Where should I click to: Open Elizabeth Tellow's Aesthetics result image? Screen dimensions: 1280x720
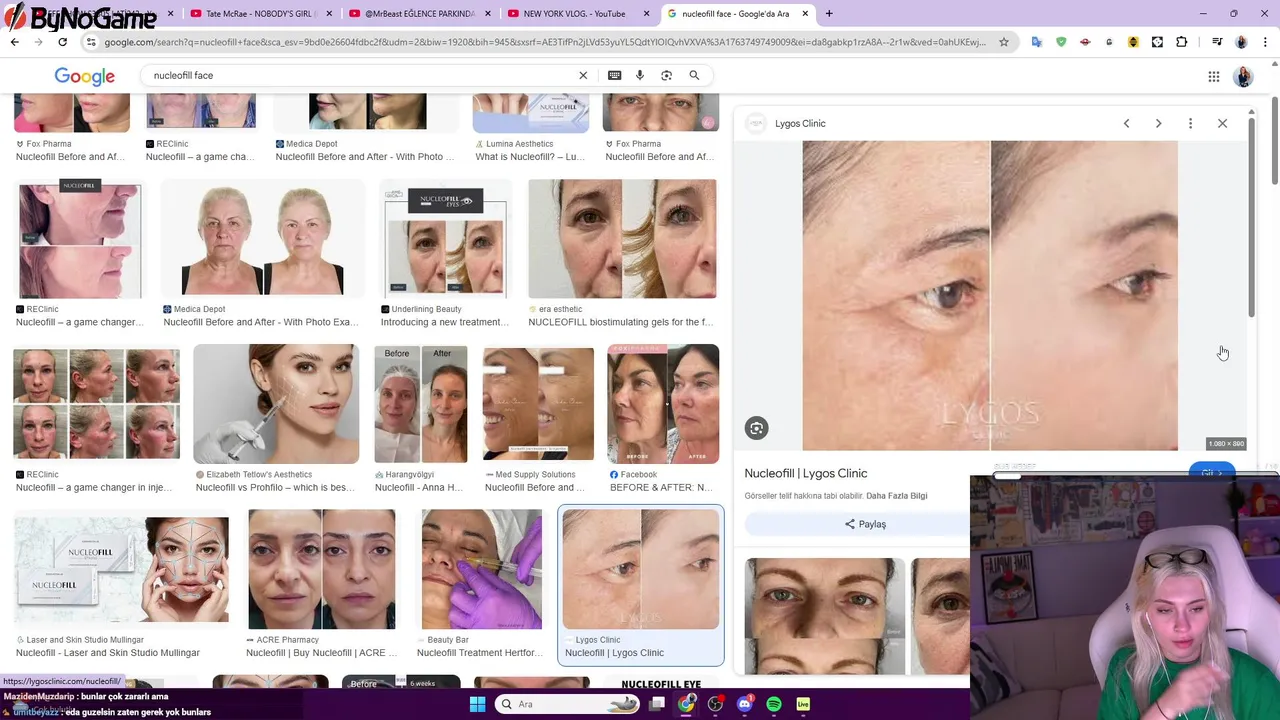click(x=276, y=404)
